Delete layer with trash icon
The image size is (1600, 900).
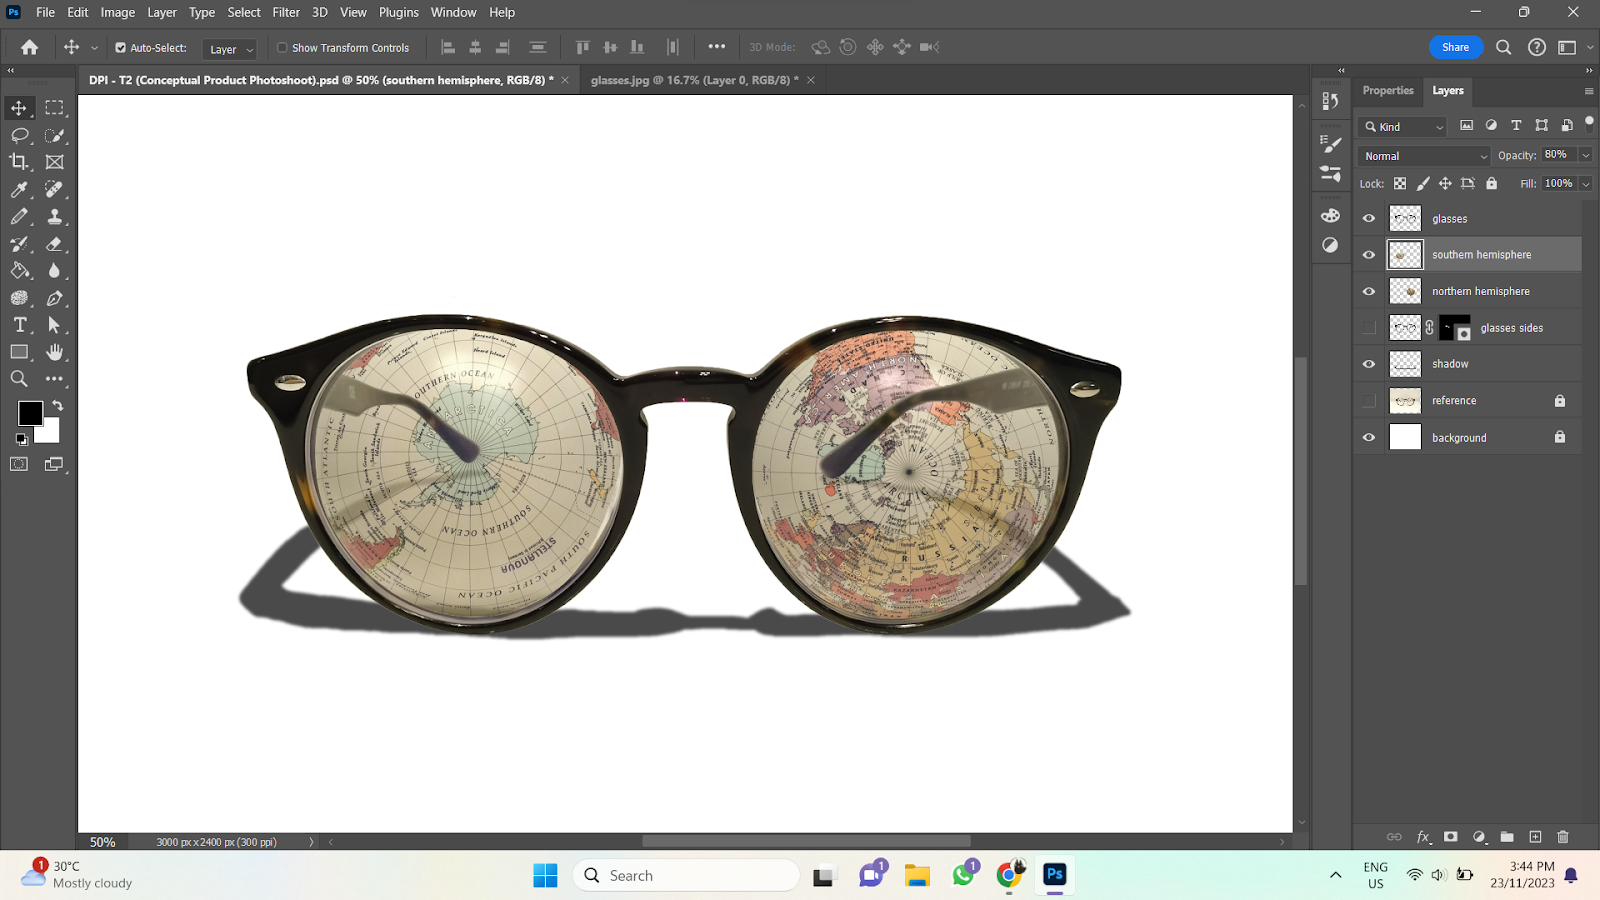pos(1563,837)
